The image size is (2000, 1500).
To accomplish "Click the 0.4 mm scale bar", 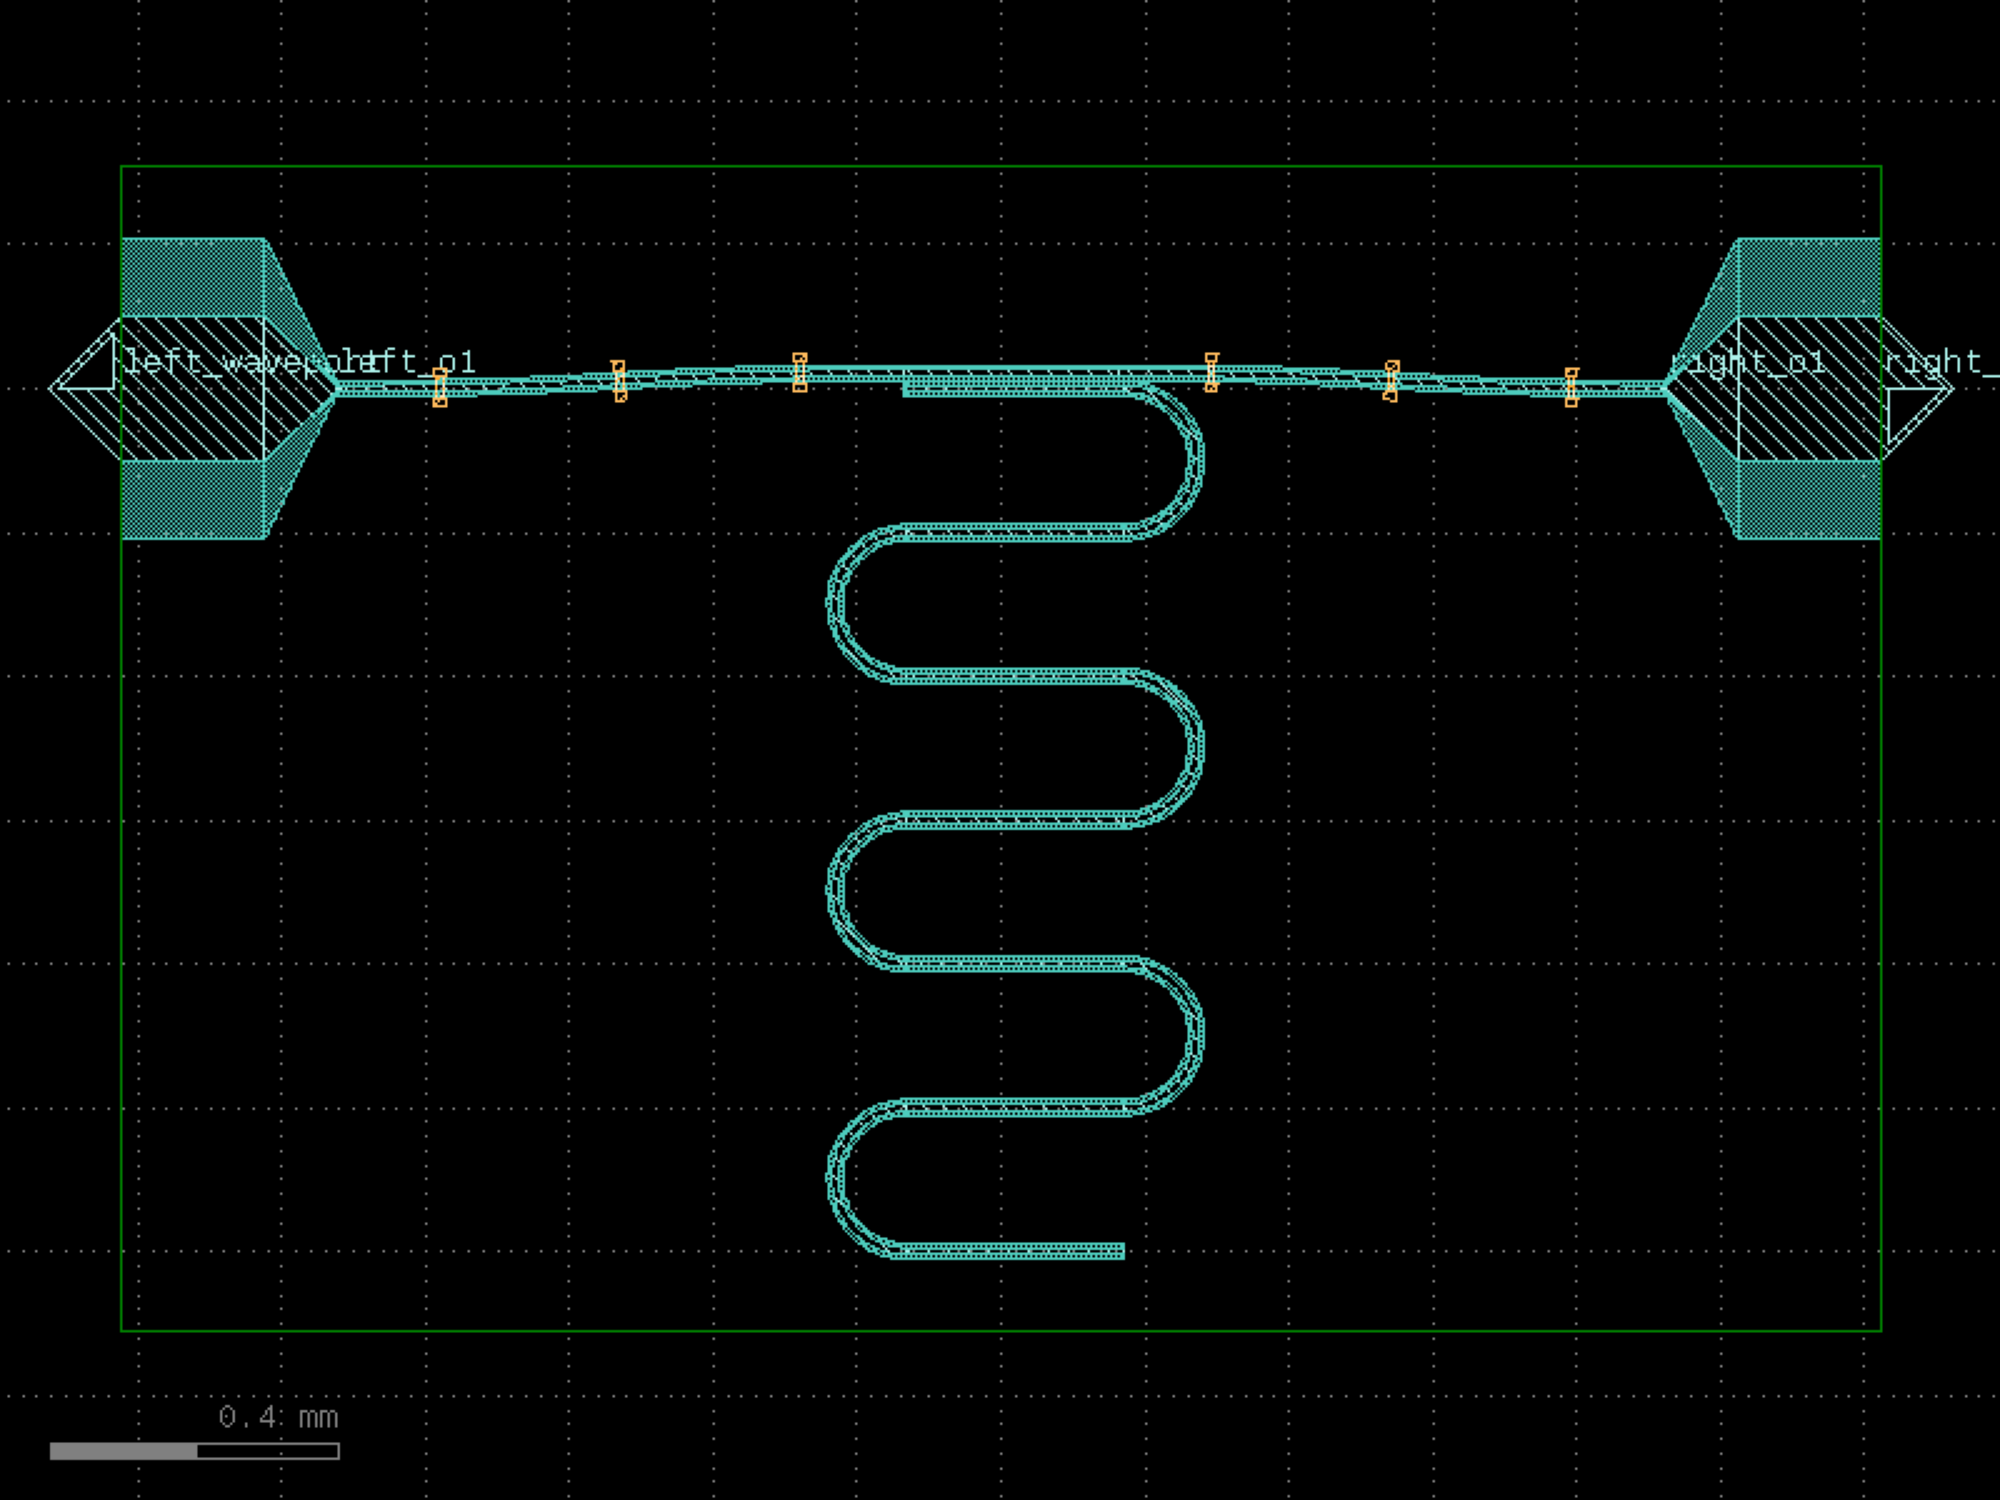I will (195, 1450).
